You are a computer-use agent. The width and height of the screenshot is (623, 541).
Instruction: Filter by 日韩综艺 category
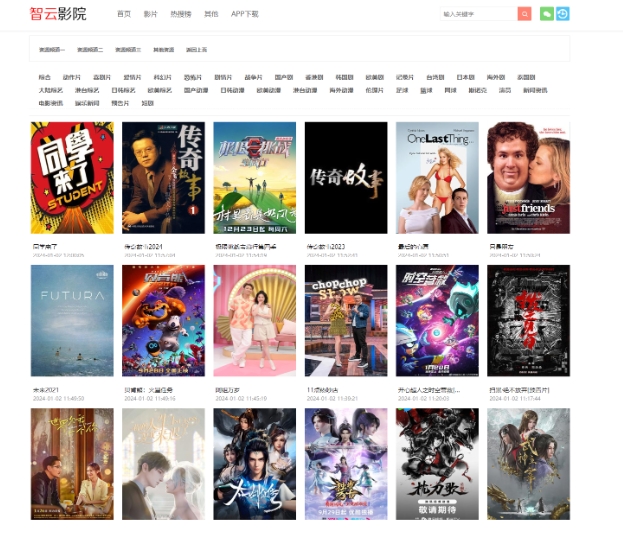coord(123,91)
